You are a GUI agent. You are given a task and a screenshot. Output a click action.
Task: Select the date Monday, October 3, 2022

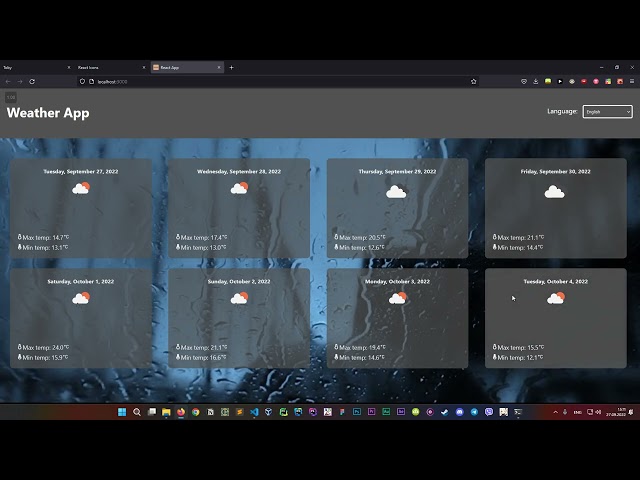point(397,281)
